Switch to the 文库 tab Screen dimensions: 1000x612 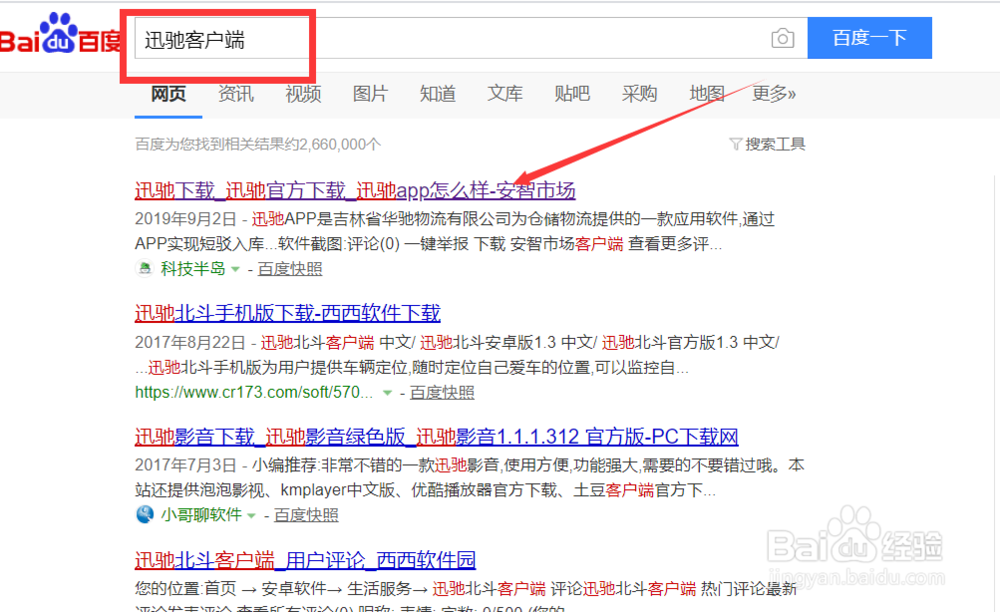[505, 94]
